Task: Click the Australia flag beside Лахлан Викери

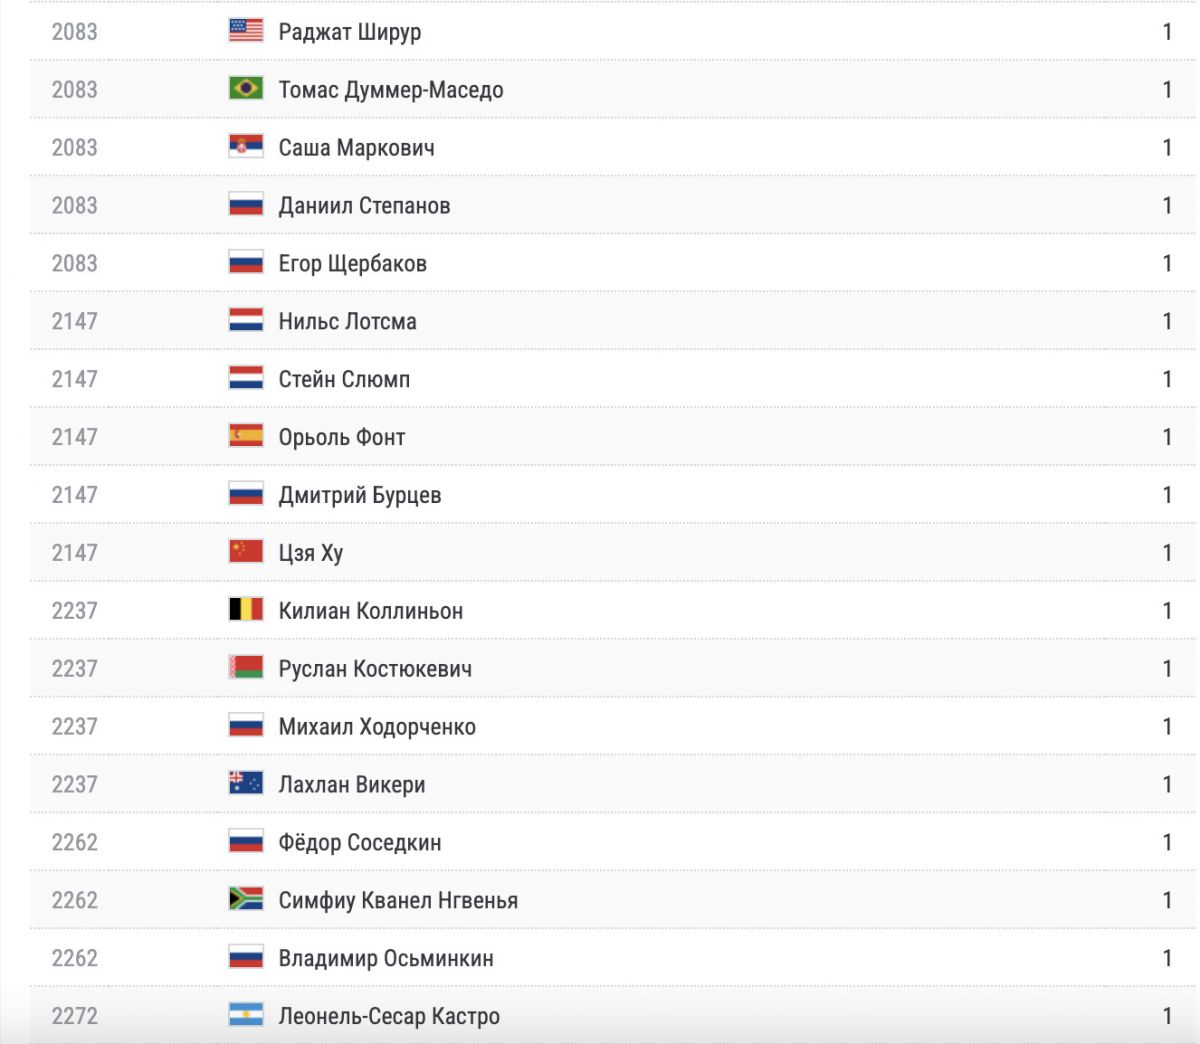Action: pos(246,784)
